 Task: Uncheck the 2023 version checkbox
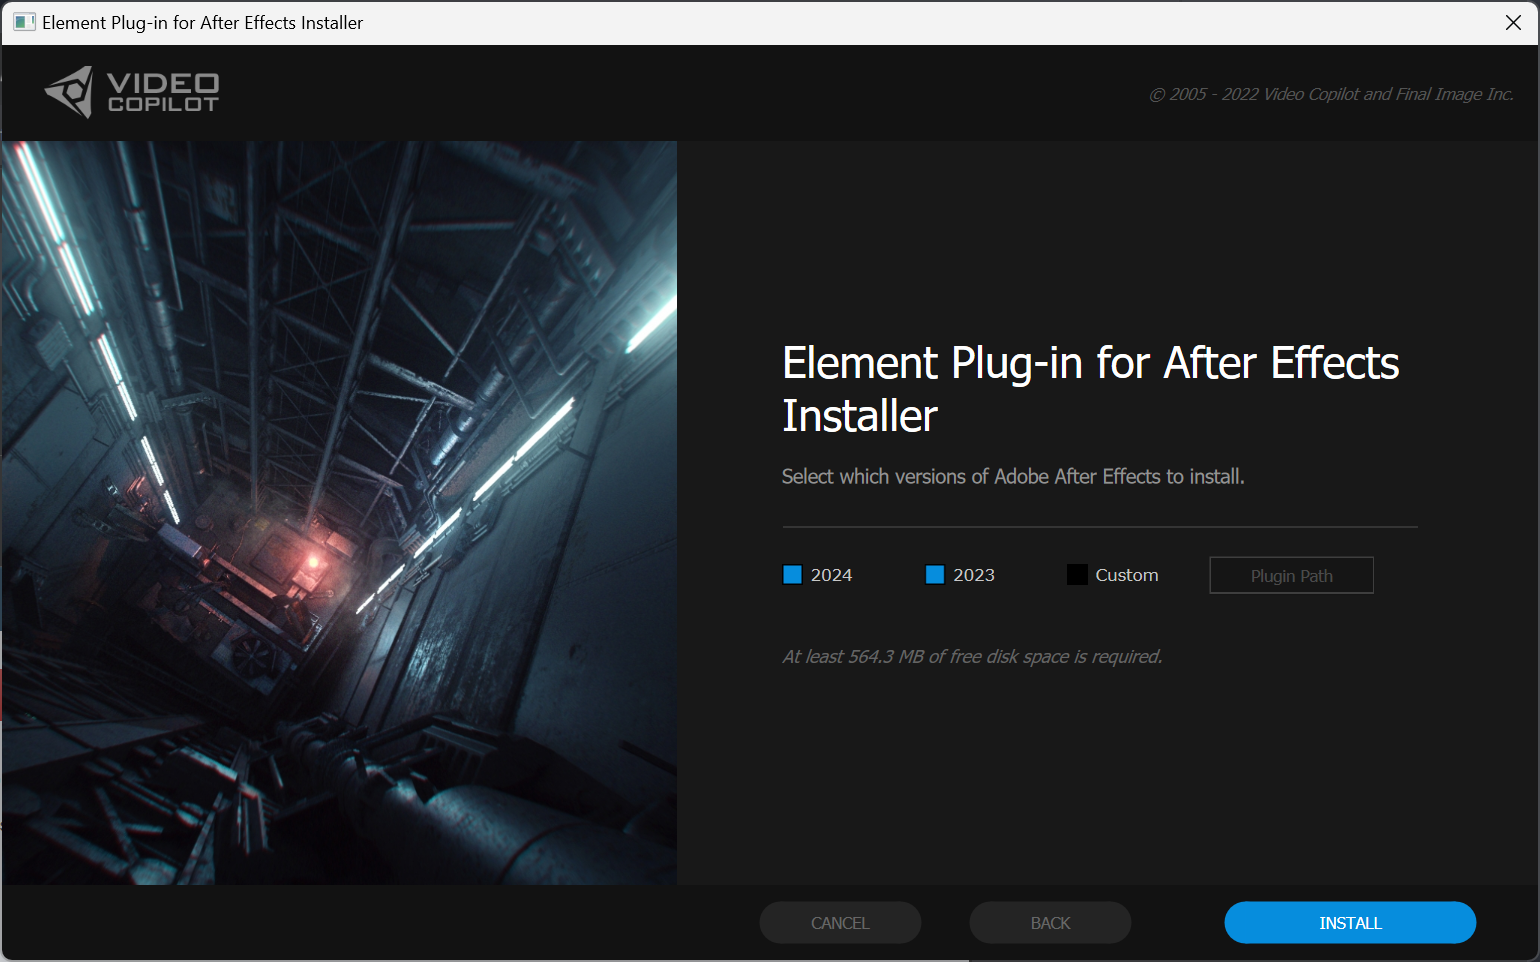click(x=935, y=575)
